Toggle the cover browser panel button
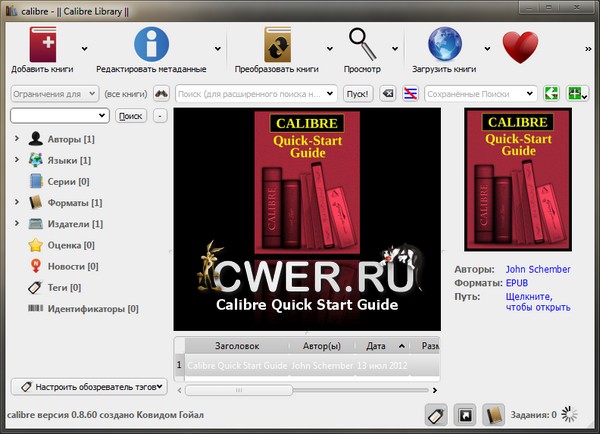Screen dimensions: 600x434 coord(465,415)
